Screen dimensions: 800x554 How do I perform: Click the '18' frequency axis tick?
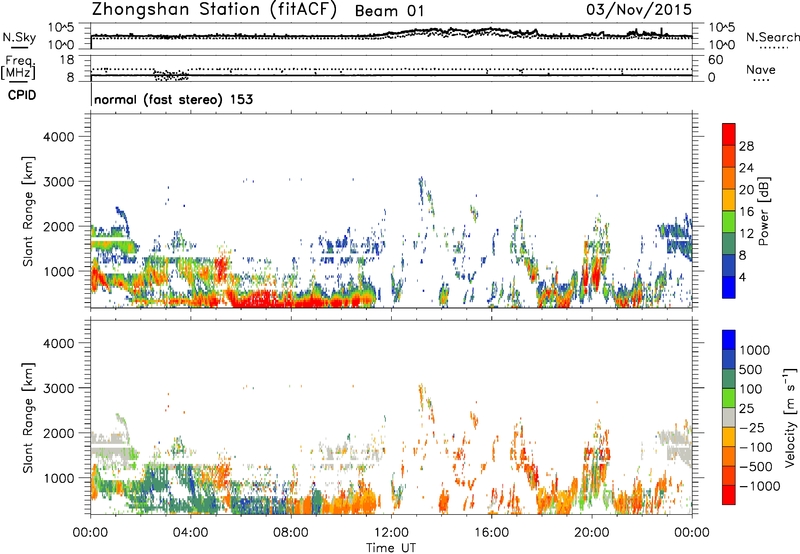(66, 60)
